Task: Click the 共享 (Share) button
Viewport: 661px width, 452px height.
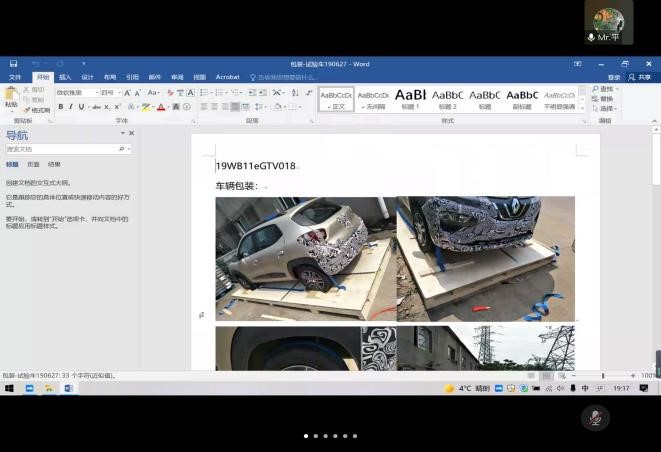Action: (640, 77)
